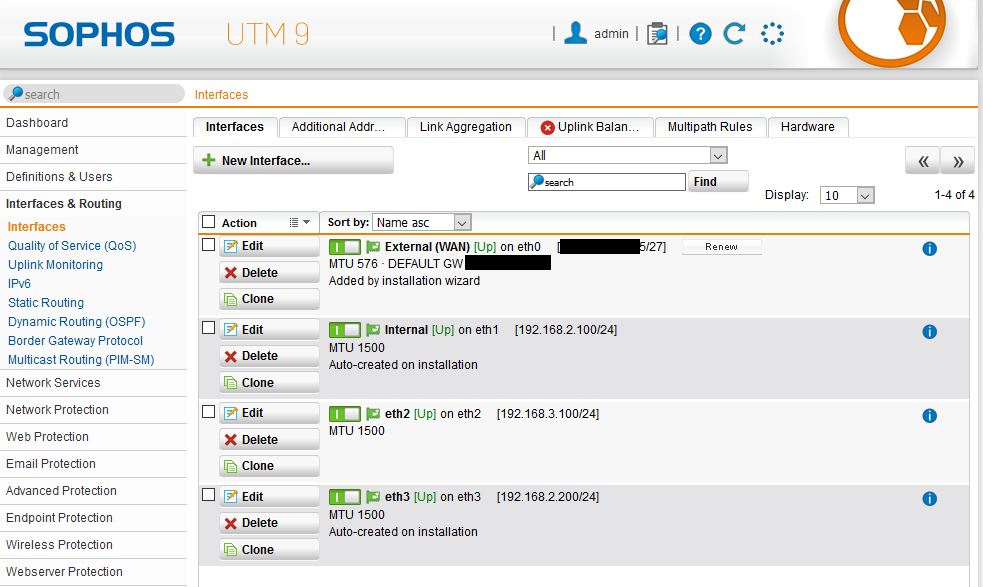This screenshot has height=587, width=983.
Task: Go to previous page with double-arrow
Action: (922, 161)
